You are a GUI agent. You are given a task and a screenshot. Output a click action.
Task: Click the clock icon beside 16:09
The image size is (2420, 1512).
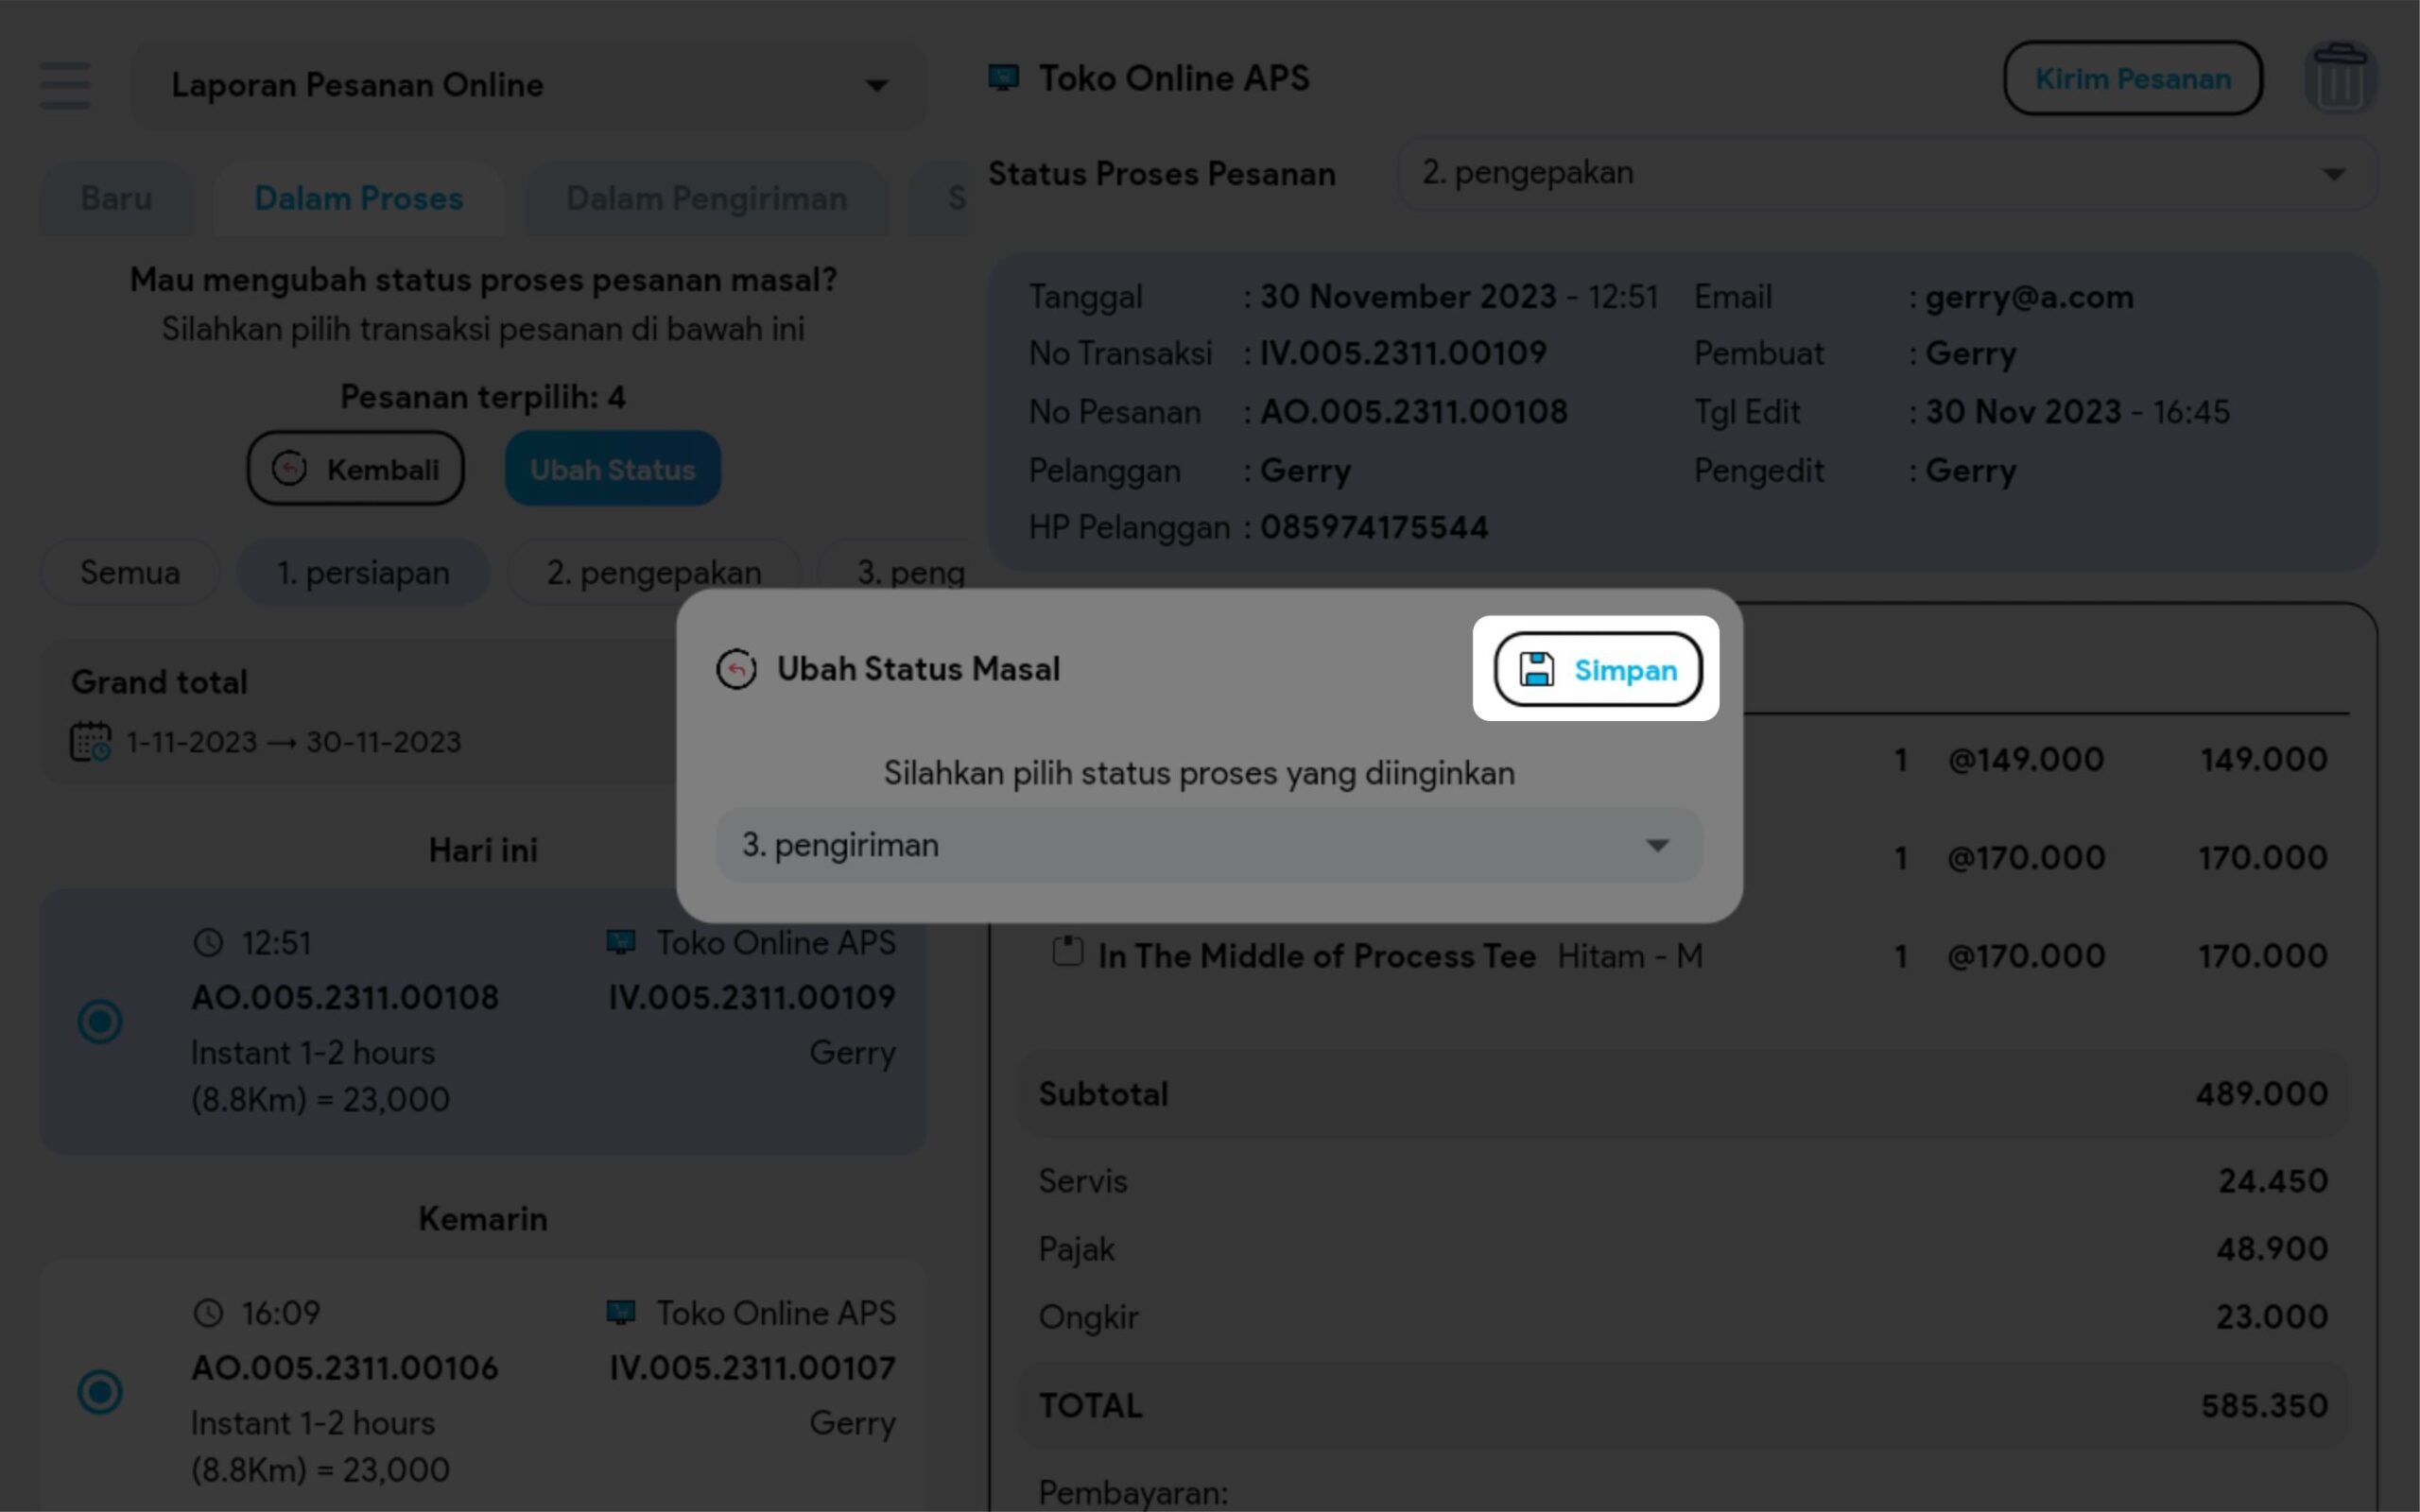(208, 1313)
